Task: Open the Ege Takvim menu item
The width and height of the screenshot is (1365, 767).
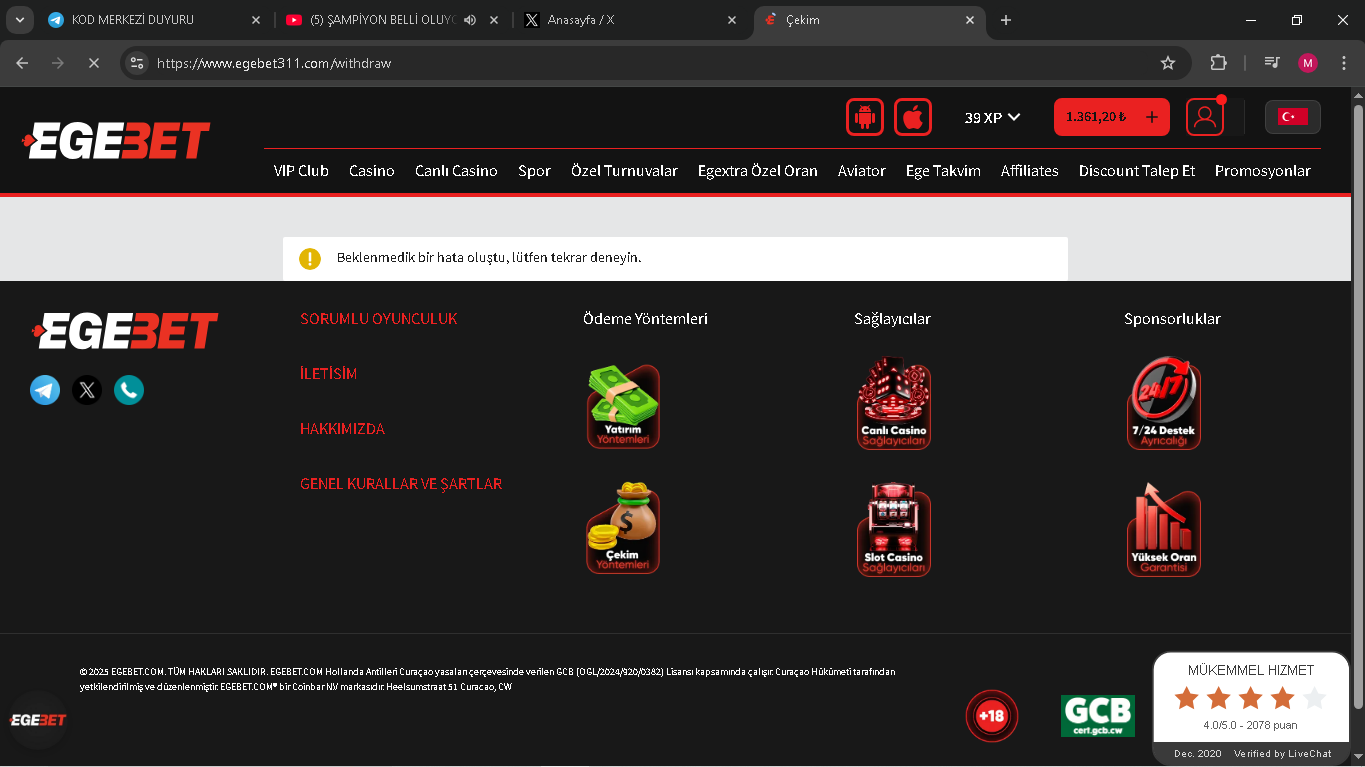Action: point(943,171)
